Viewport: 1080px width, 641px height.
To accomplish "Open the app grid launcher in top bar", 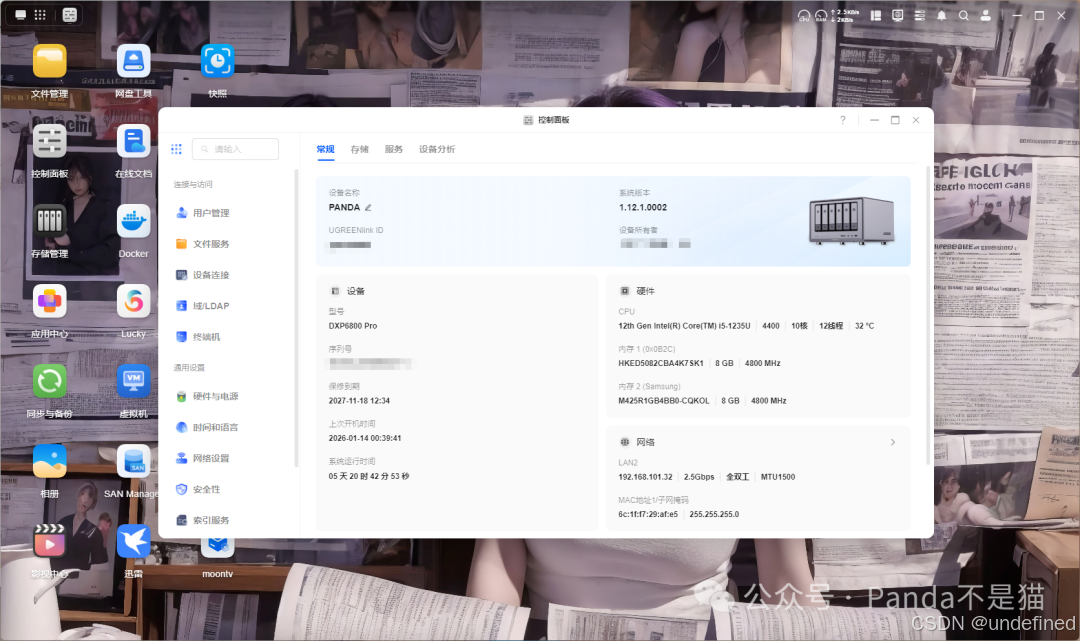I will 40,14.
